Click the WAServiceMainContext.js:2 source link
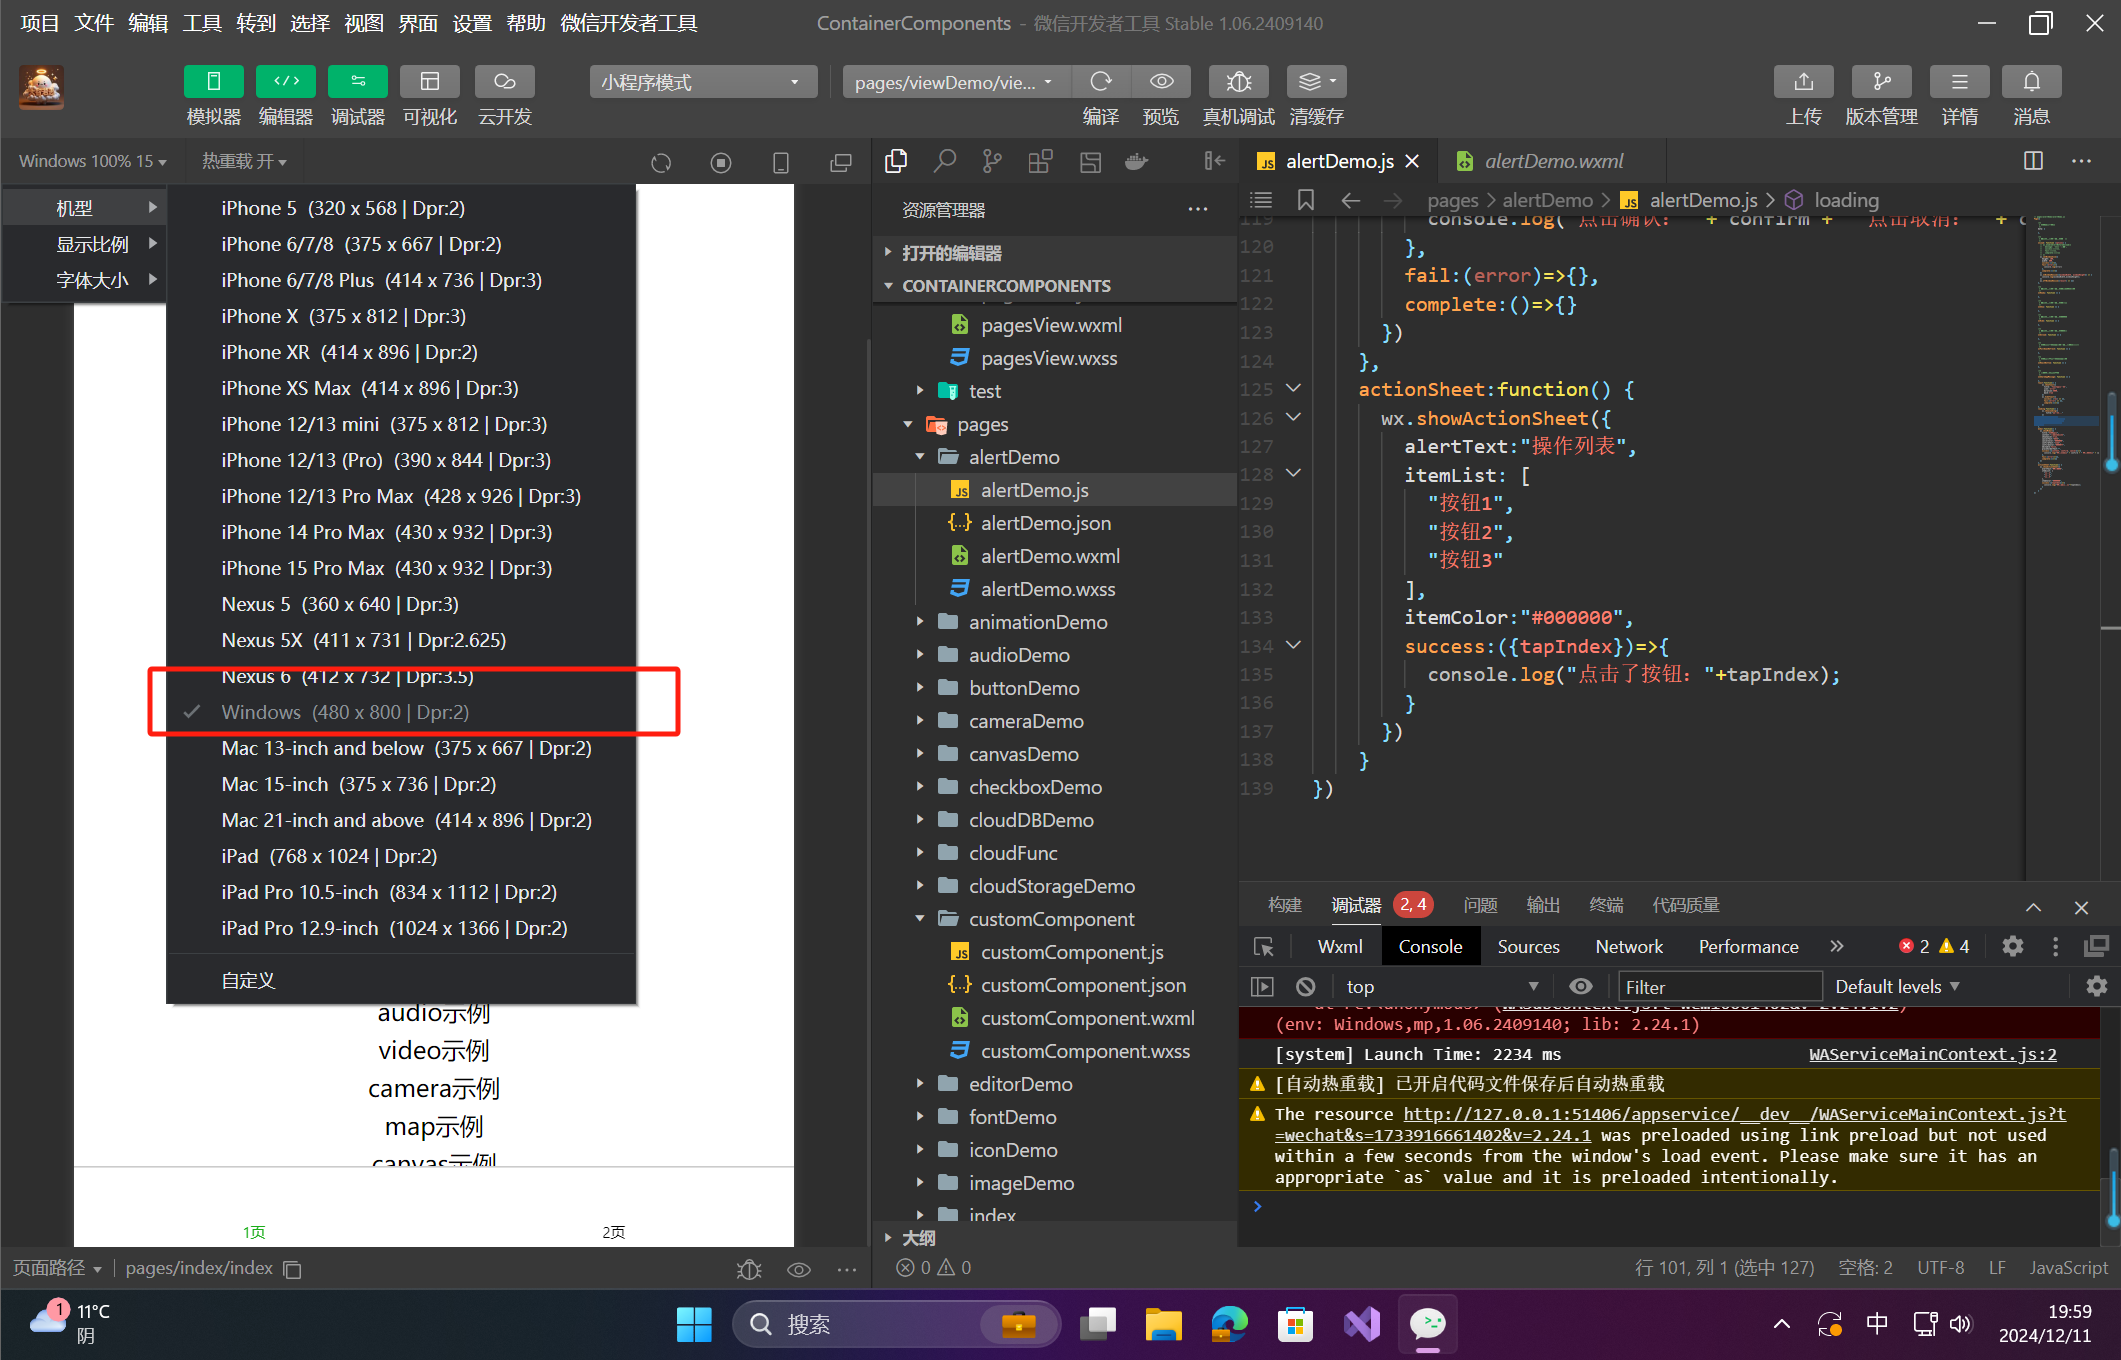Viewport: 2121px width, 1360px height. (x=1932, y=1054)
